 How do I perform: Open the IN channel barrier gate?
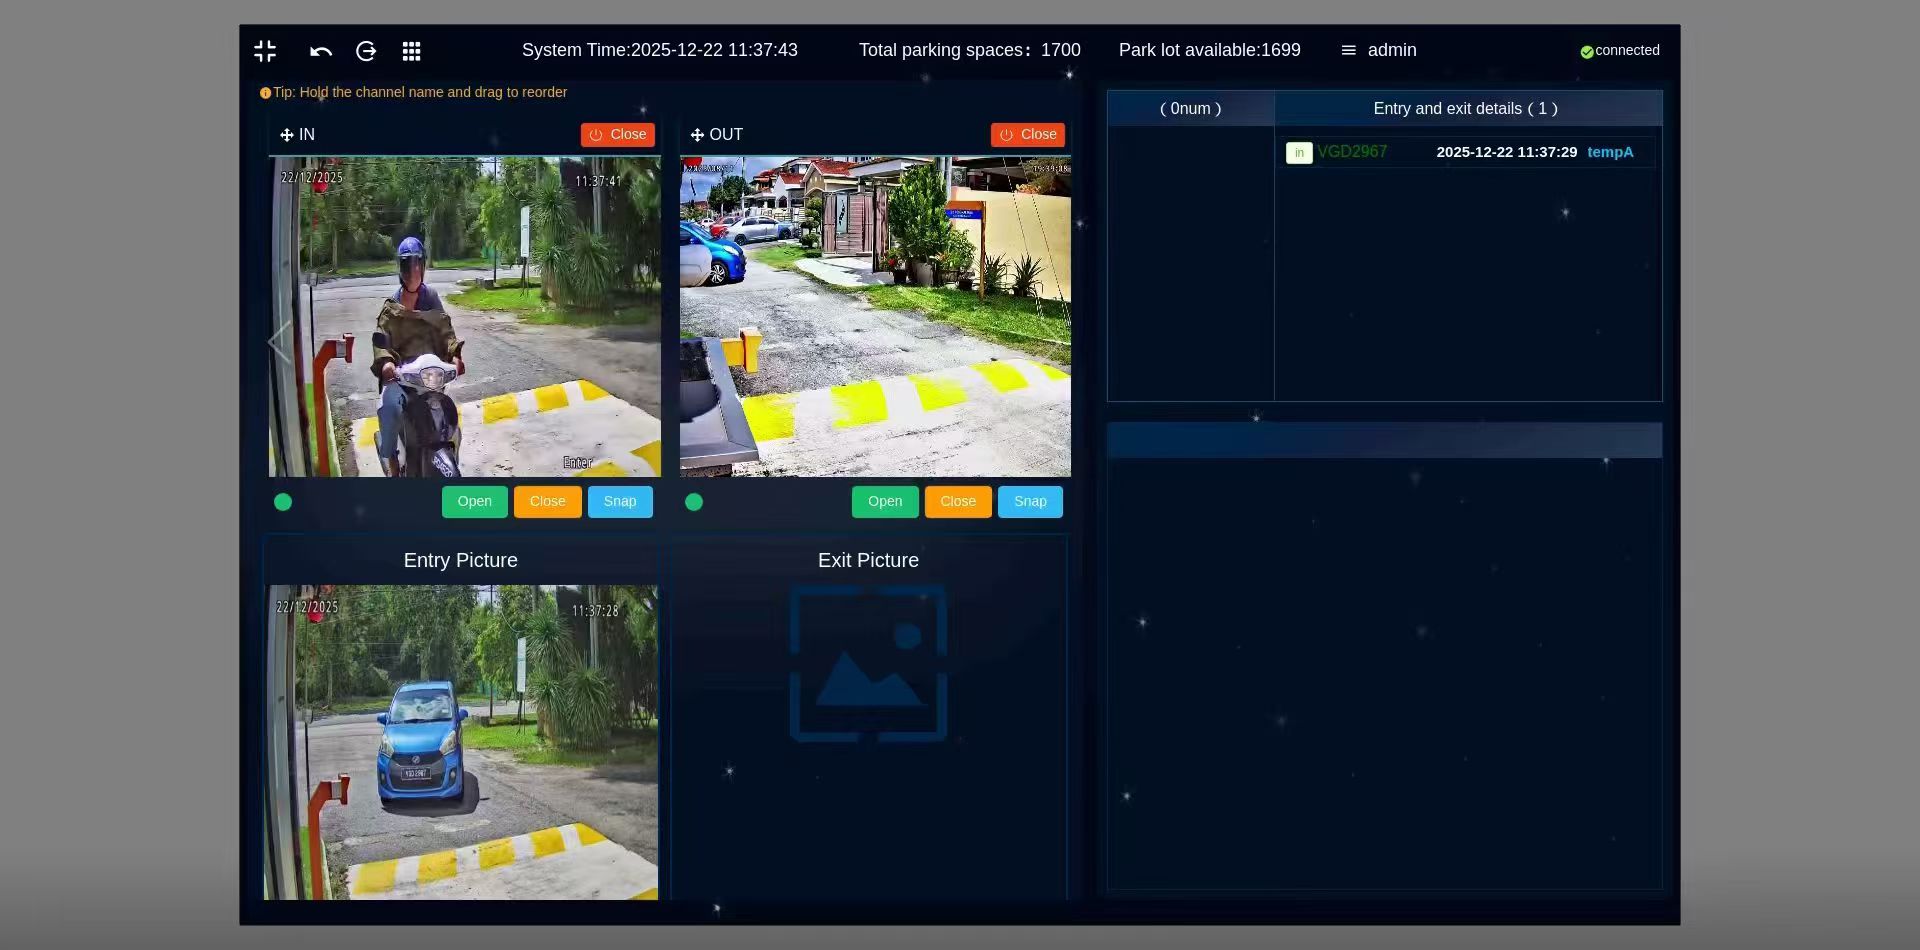475,502
